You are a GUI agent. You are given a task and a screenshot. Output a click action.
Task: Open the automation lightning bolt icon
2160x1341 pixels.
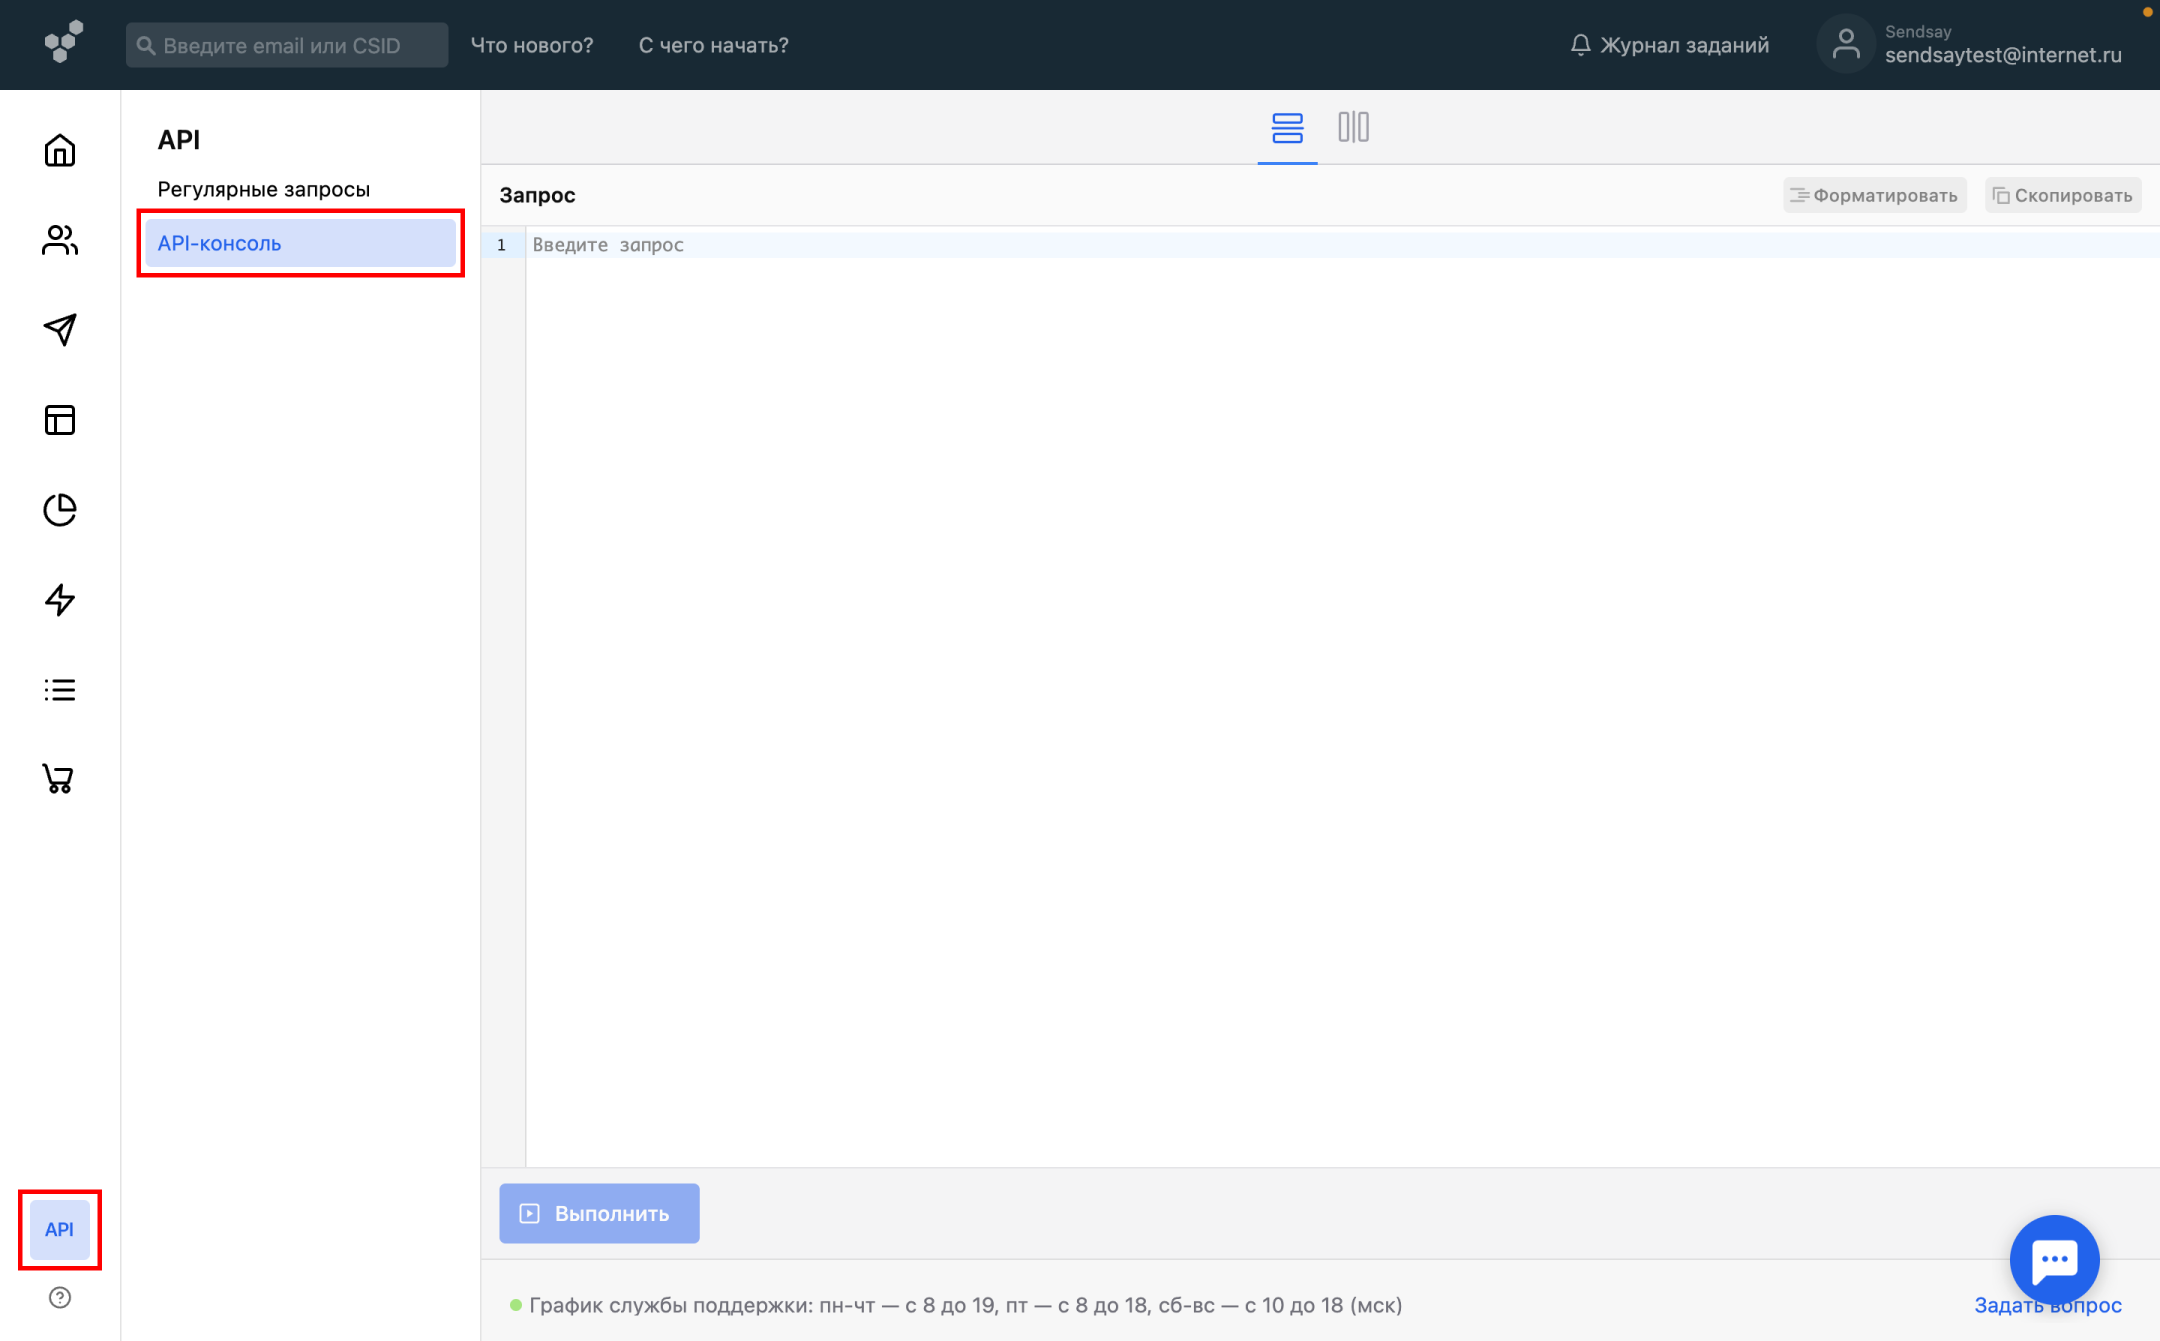(60, 600)
